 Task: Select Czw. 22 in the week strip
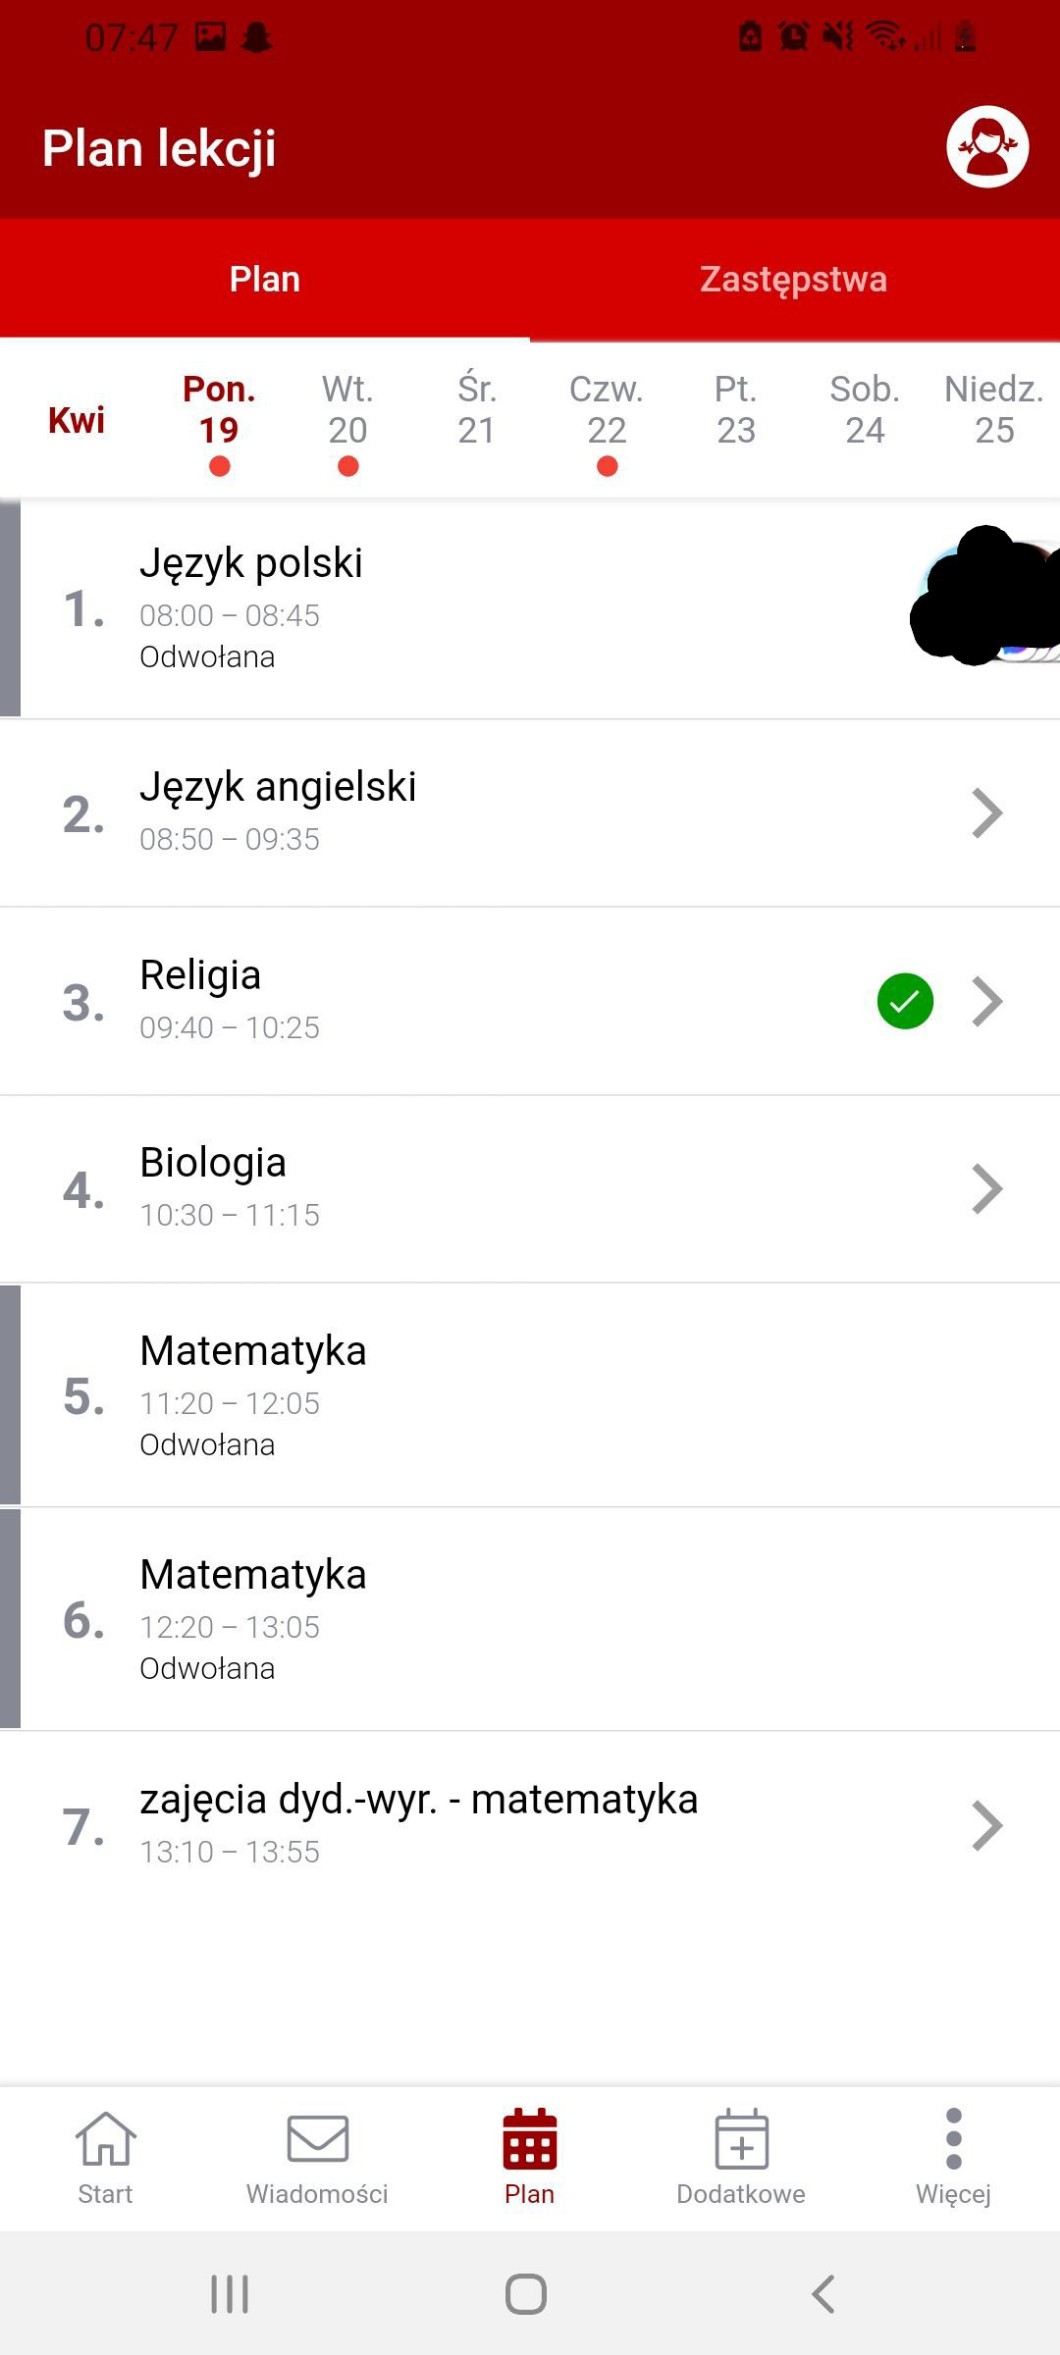pyautogui.click(x=606, y=410)
